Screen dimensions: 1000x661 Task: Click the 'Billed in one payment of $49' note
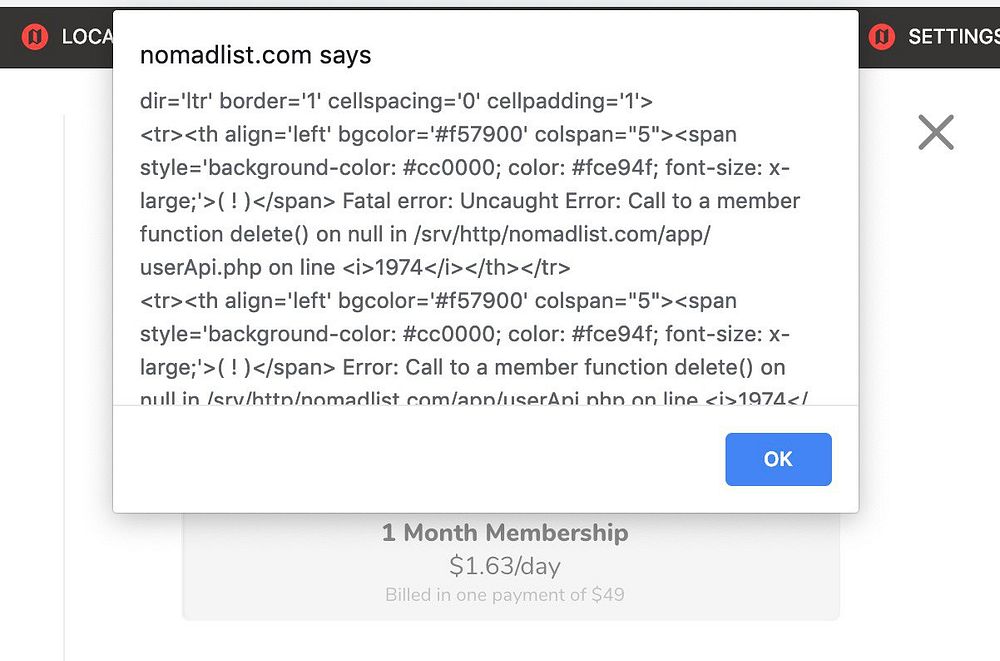505,595
